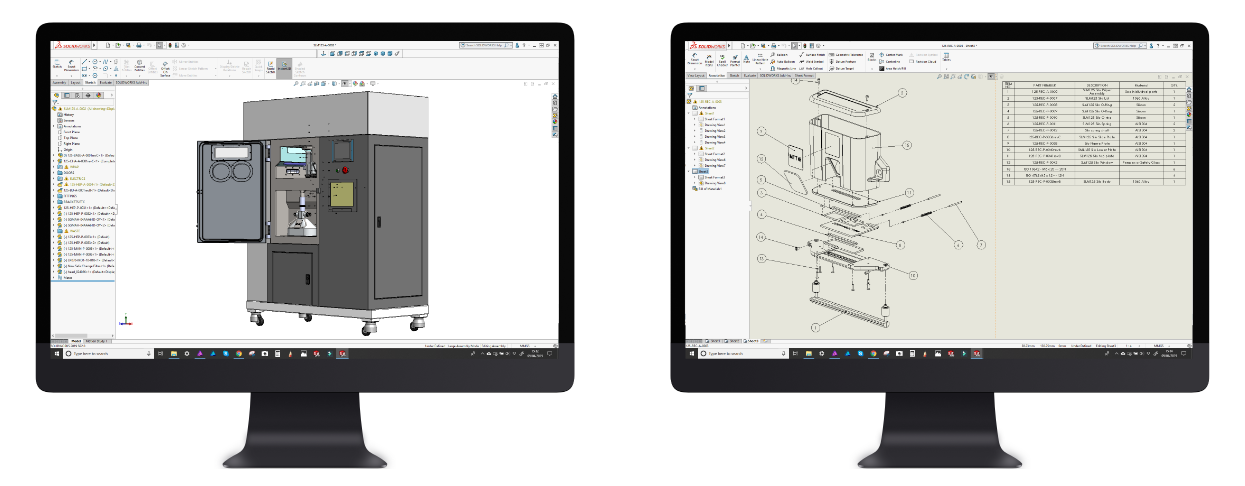Open File Explorer from the left monitor taskbar
The image size is (1245, 486).
pos(173,354)
